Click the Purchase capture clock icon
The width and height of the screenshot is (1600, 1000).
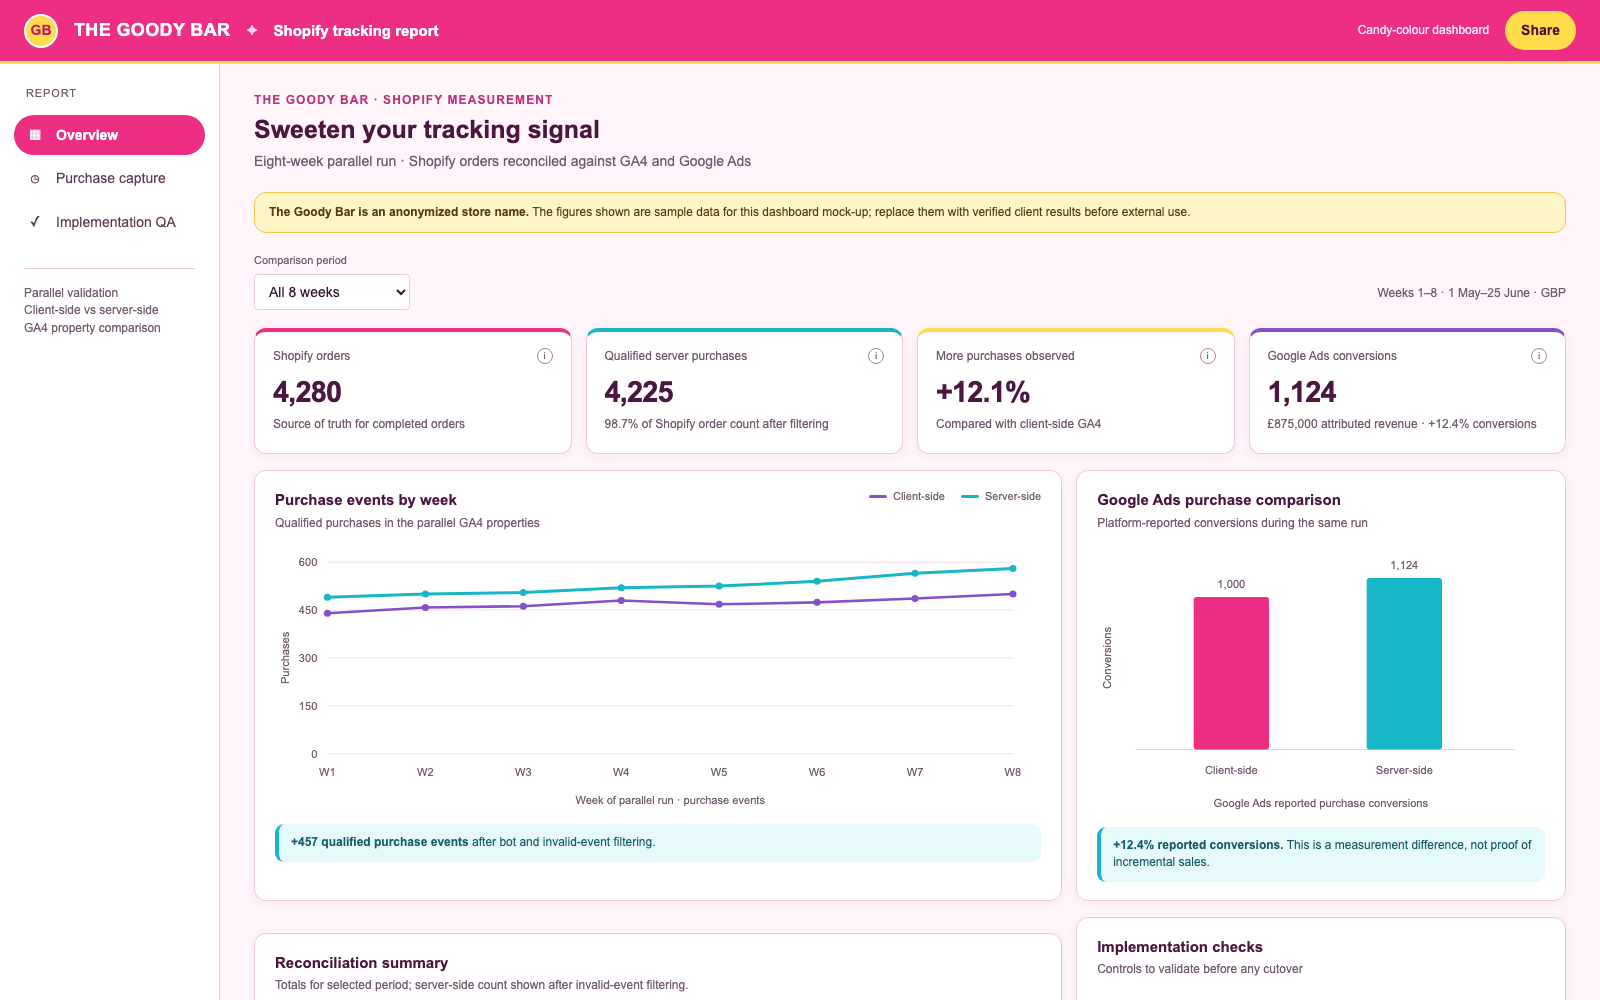point(35,179)
